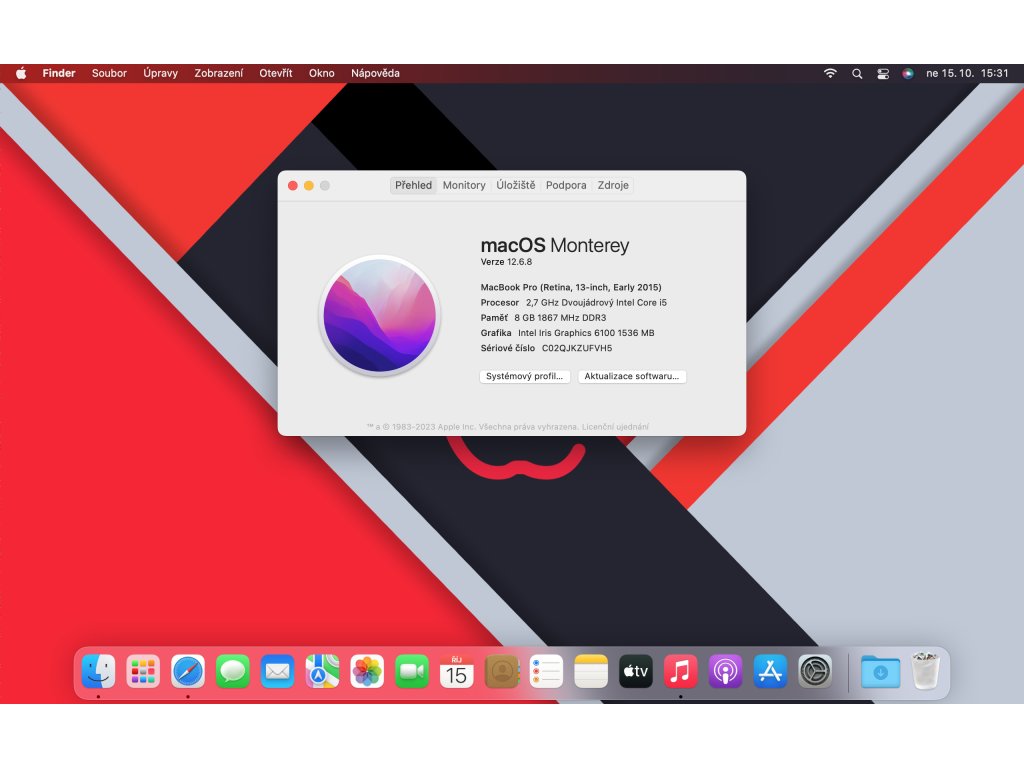This screenshot has width=1024, height=768.
Task: Activate Siri from the menu bar
Action: click(x=908, y=74)
